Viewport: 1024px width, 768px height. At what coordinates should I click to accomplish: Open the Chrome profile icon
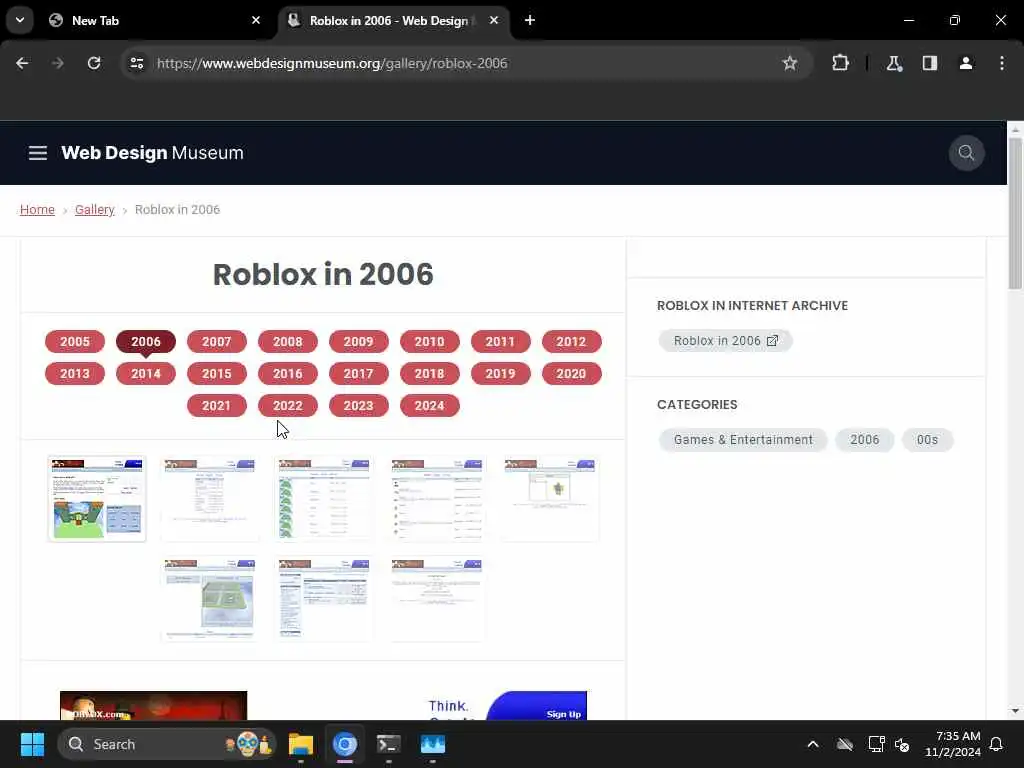pos(965,63)
